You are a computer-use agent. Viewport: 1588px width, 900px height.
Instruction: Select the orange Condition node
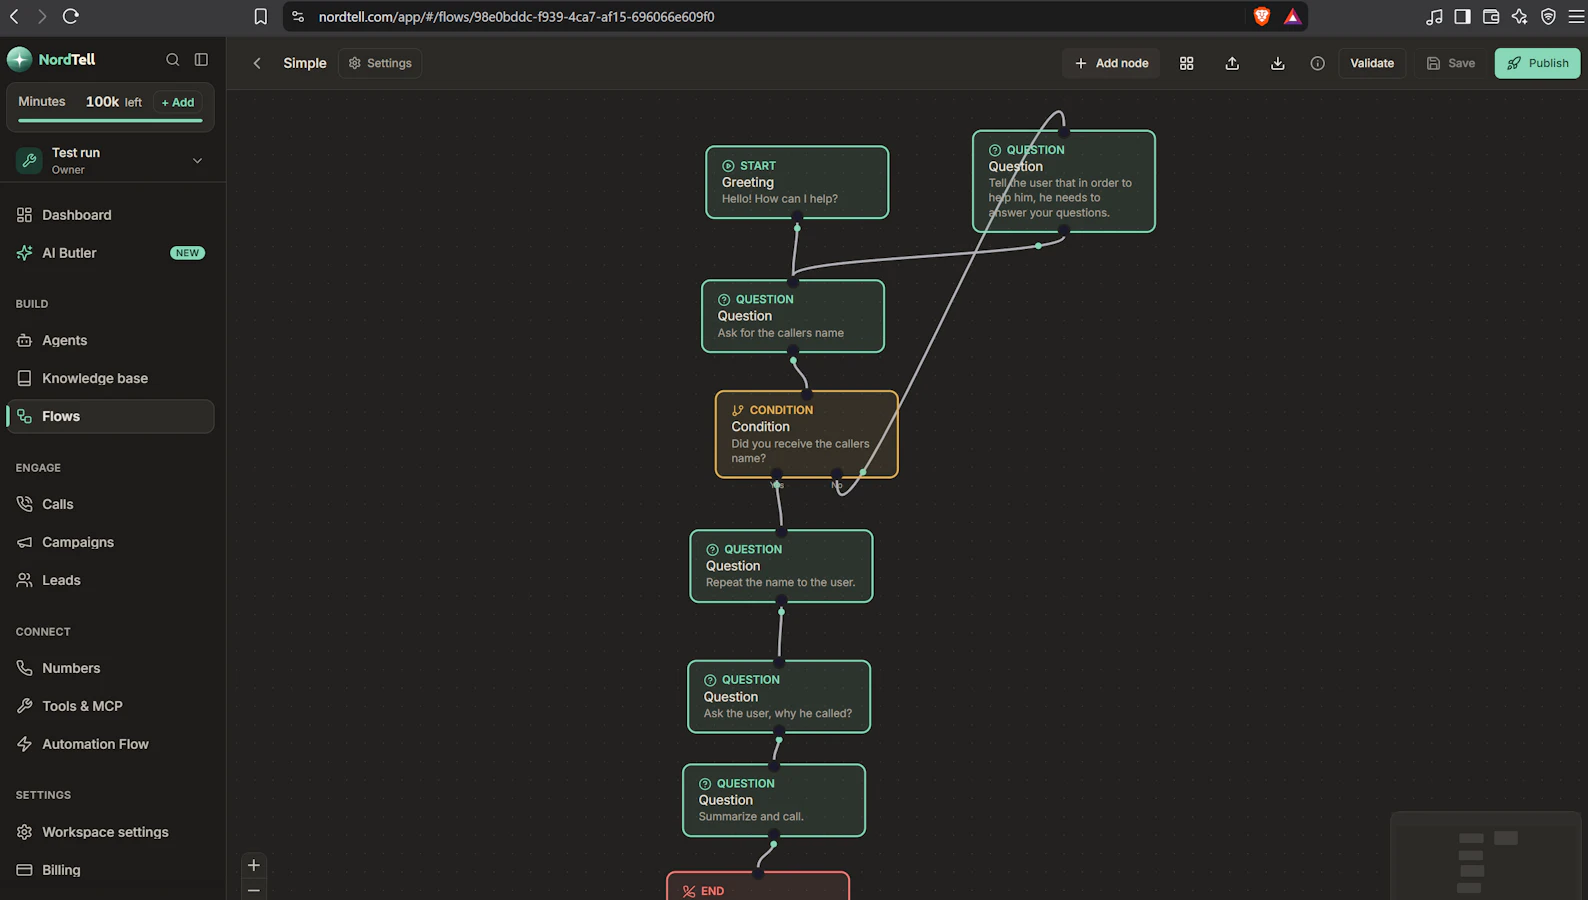tap(807, 434)
